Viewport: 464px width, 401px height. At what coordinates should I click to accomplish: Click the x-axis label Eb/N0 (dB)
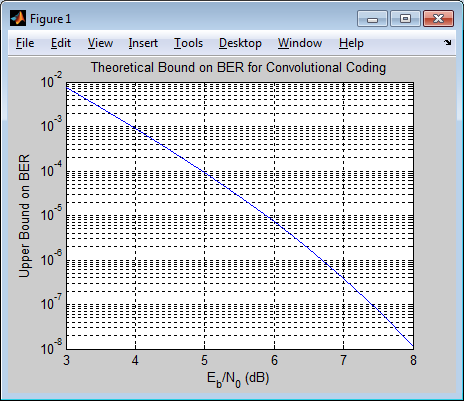(238, 379)
